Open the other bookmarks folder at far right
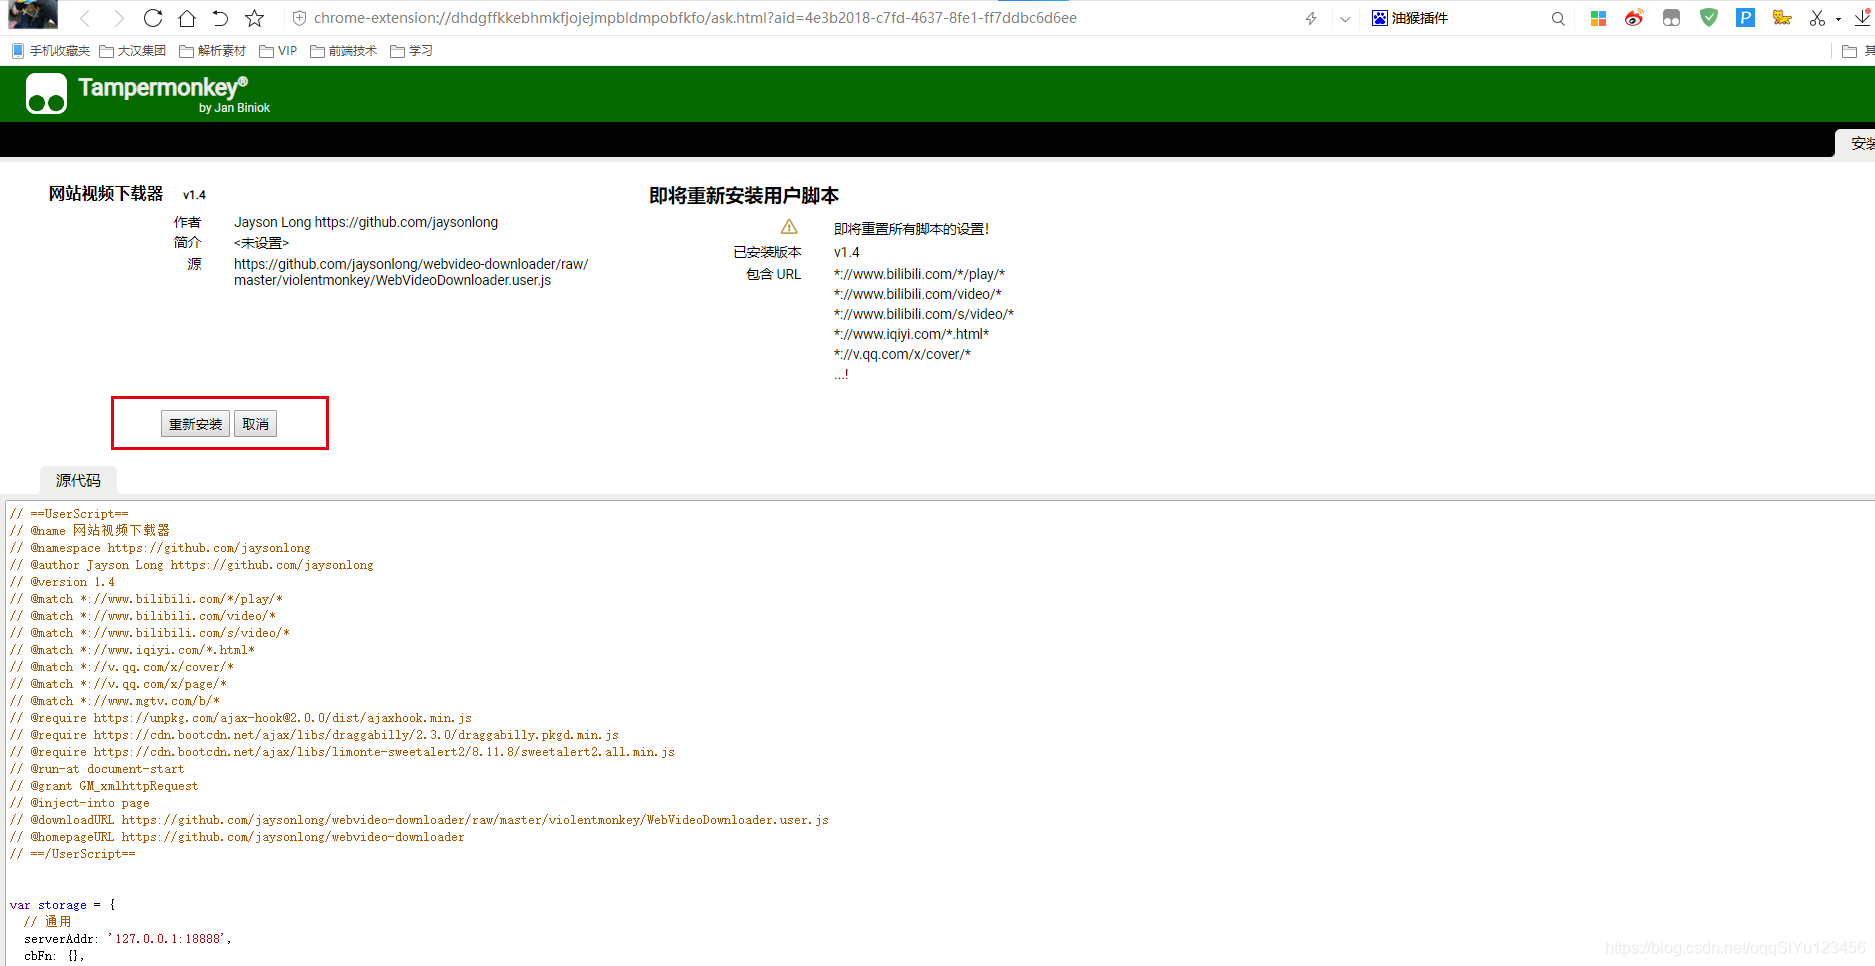This screenshot has height=966, width=1875. pyautogui.click(x=1857, y=51)
